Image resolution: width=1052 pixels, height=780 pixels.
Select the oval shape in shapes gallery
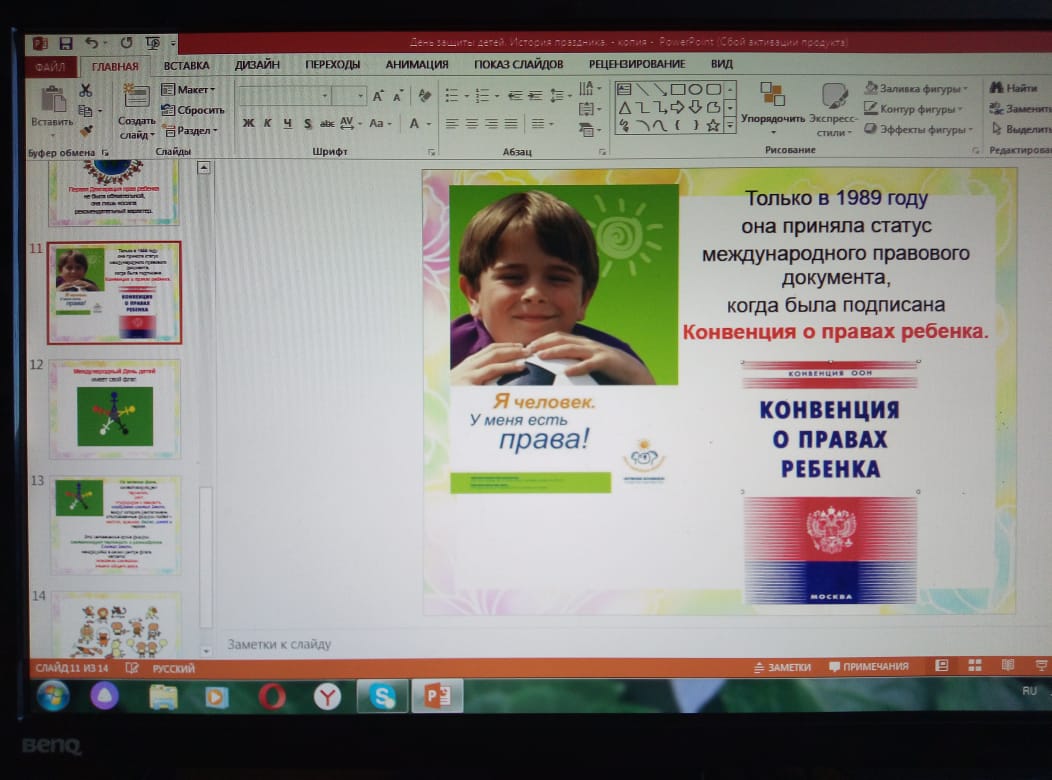pyautogui.click(x=695, y=89)
